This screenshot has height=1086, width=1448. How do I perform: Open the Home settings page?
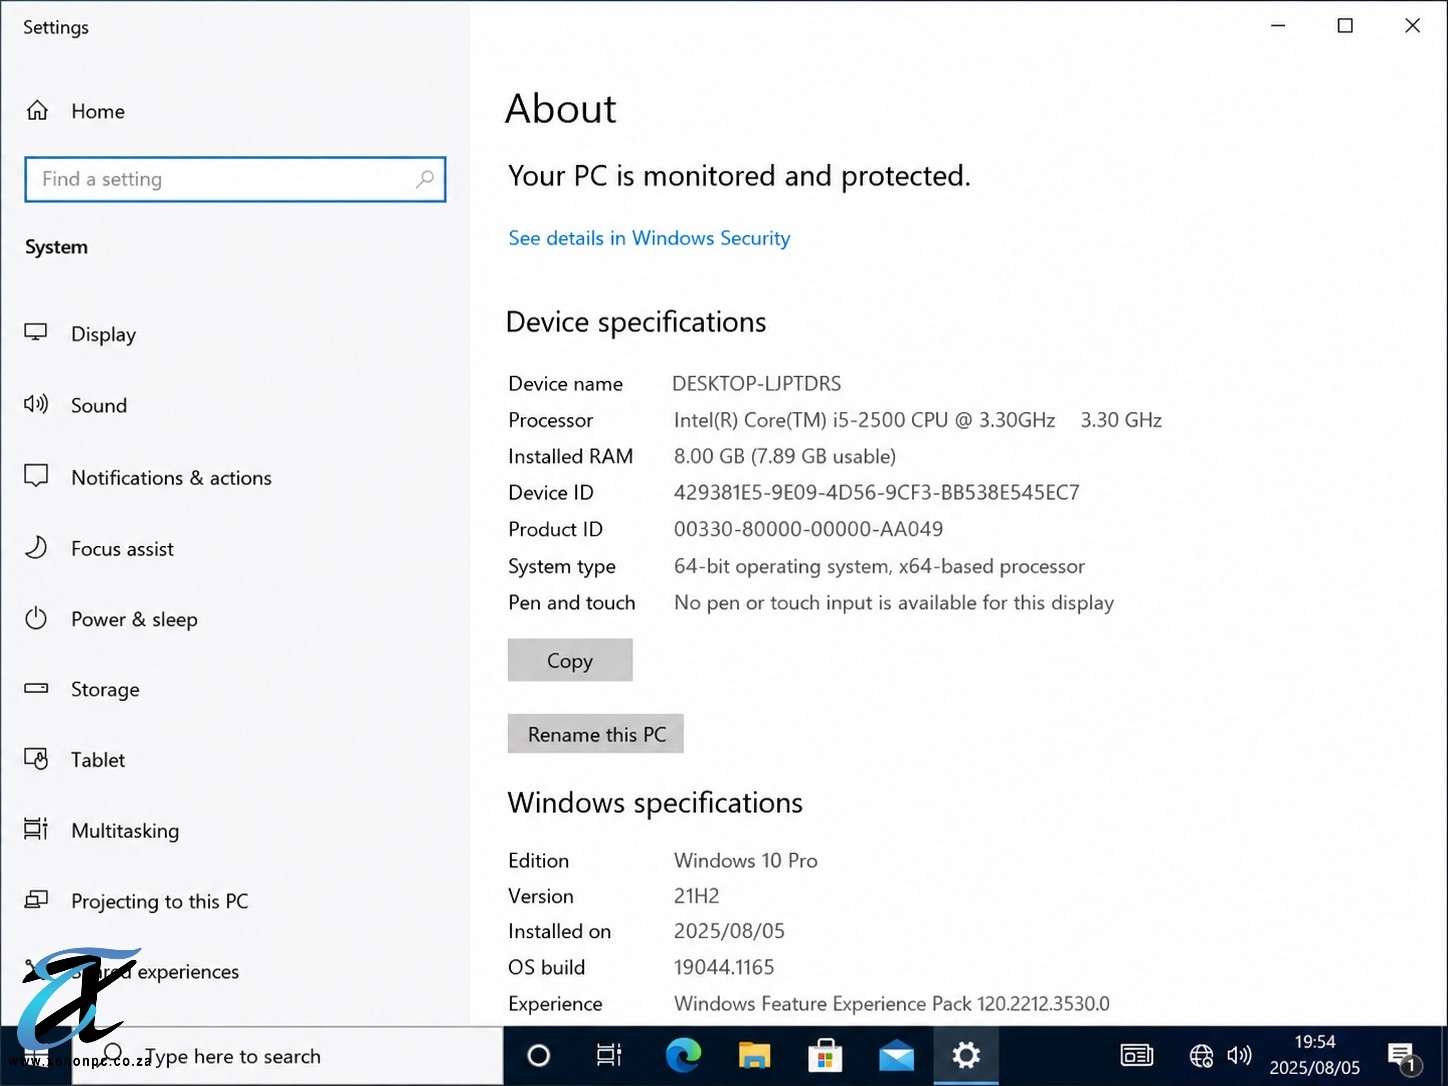coord(75,111)
